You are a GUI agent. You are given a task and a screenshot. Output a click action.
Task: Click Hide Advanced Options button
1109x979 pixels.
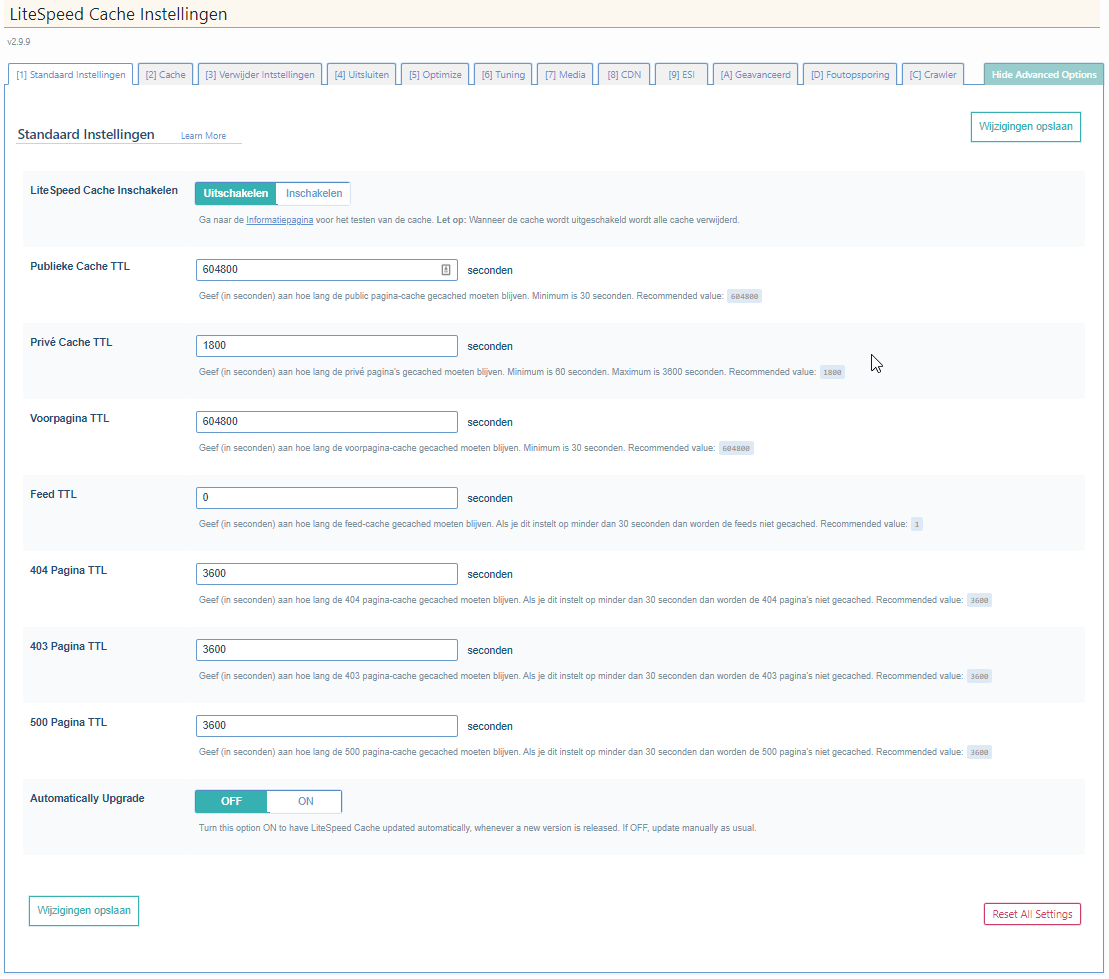[x=1043, y=74]
